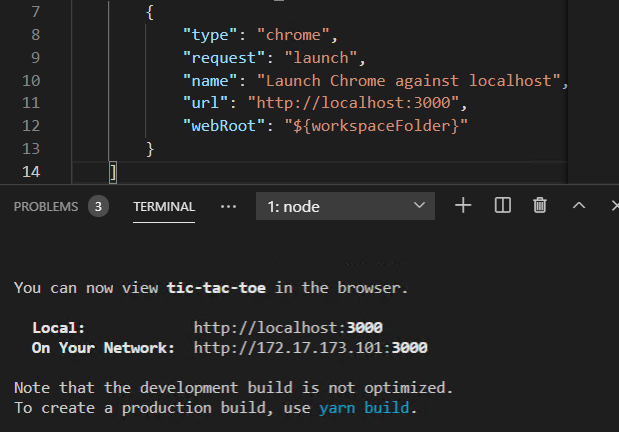Click line number 12 in the gutter

click(x=31, y=126)
